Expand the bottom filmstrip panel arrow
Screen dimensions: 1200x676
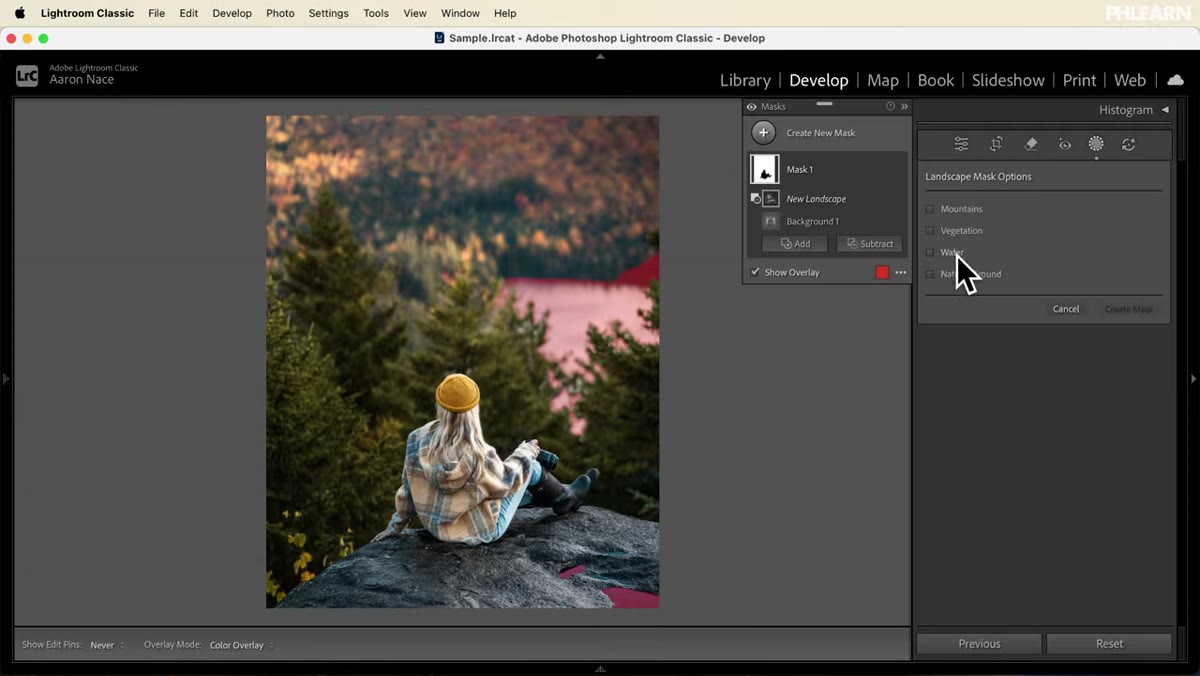click(x=600, y=669)
